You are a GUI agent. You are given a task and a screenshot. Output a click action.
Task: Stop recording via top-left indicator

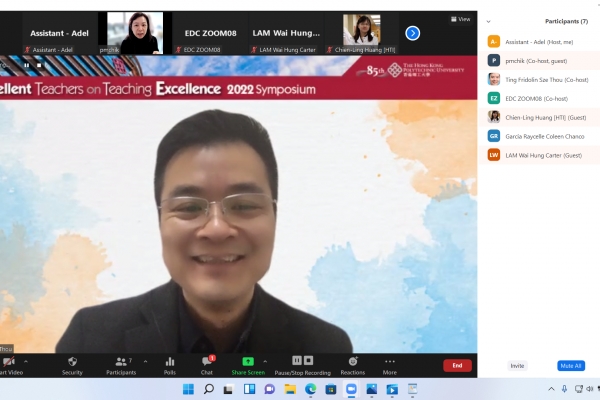point(39,65)
